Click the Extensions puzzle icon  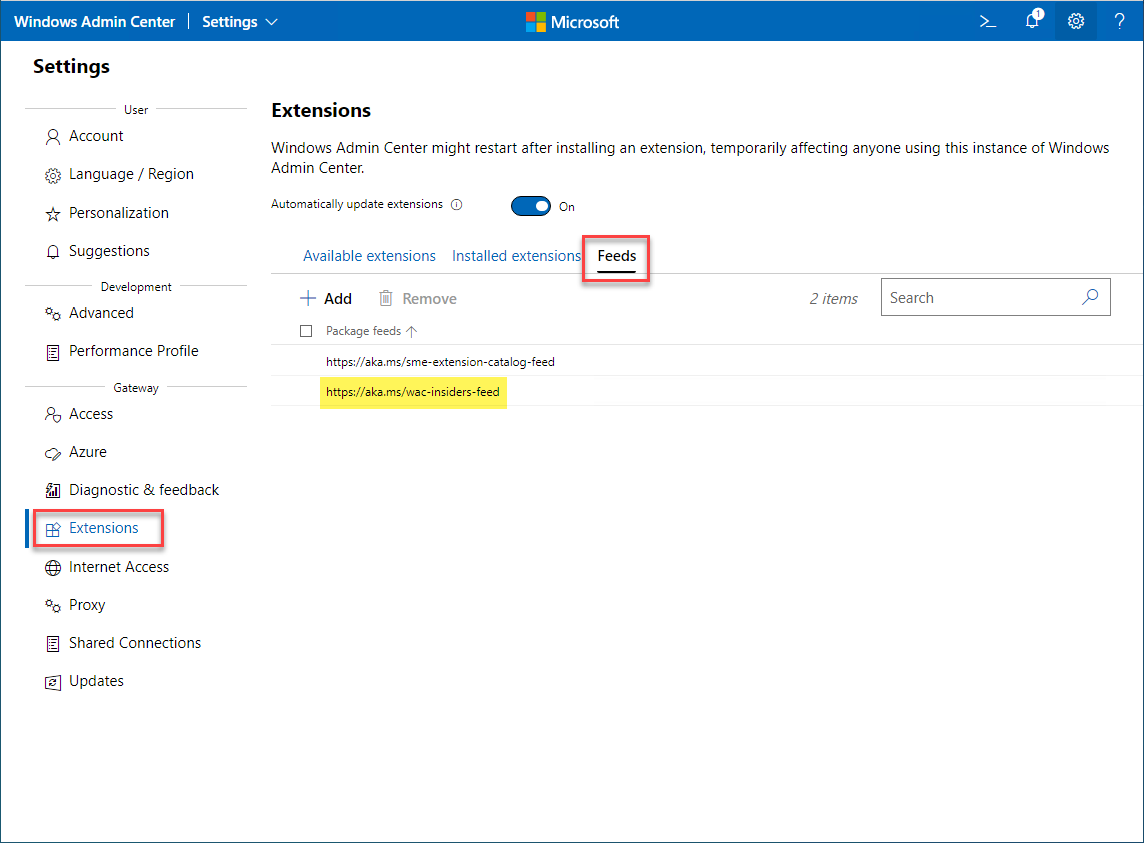[x=53, y=529]
